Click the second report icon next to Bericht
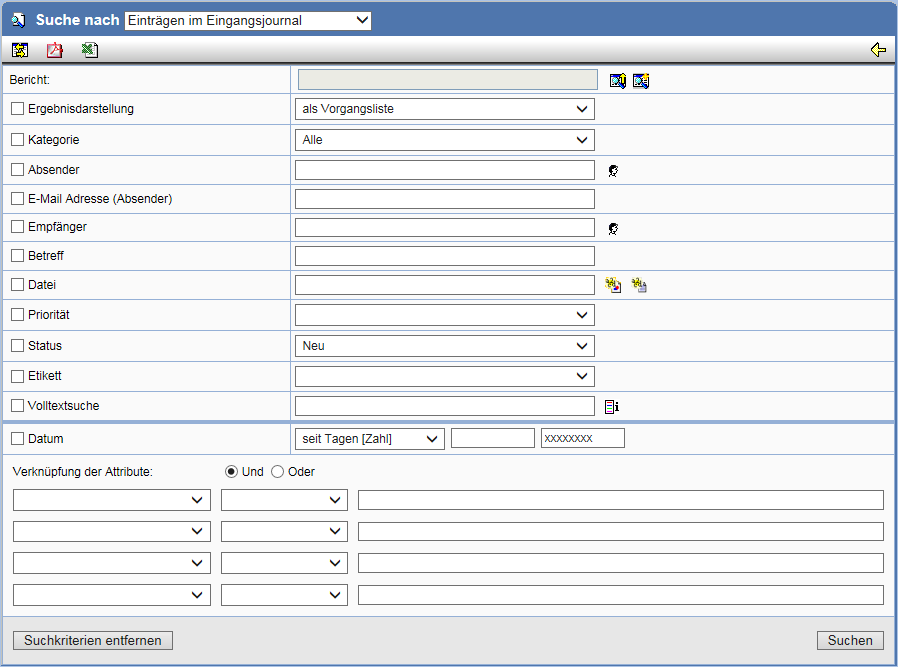Viewport: 898px width, 667px height. (641, 81)
